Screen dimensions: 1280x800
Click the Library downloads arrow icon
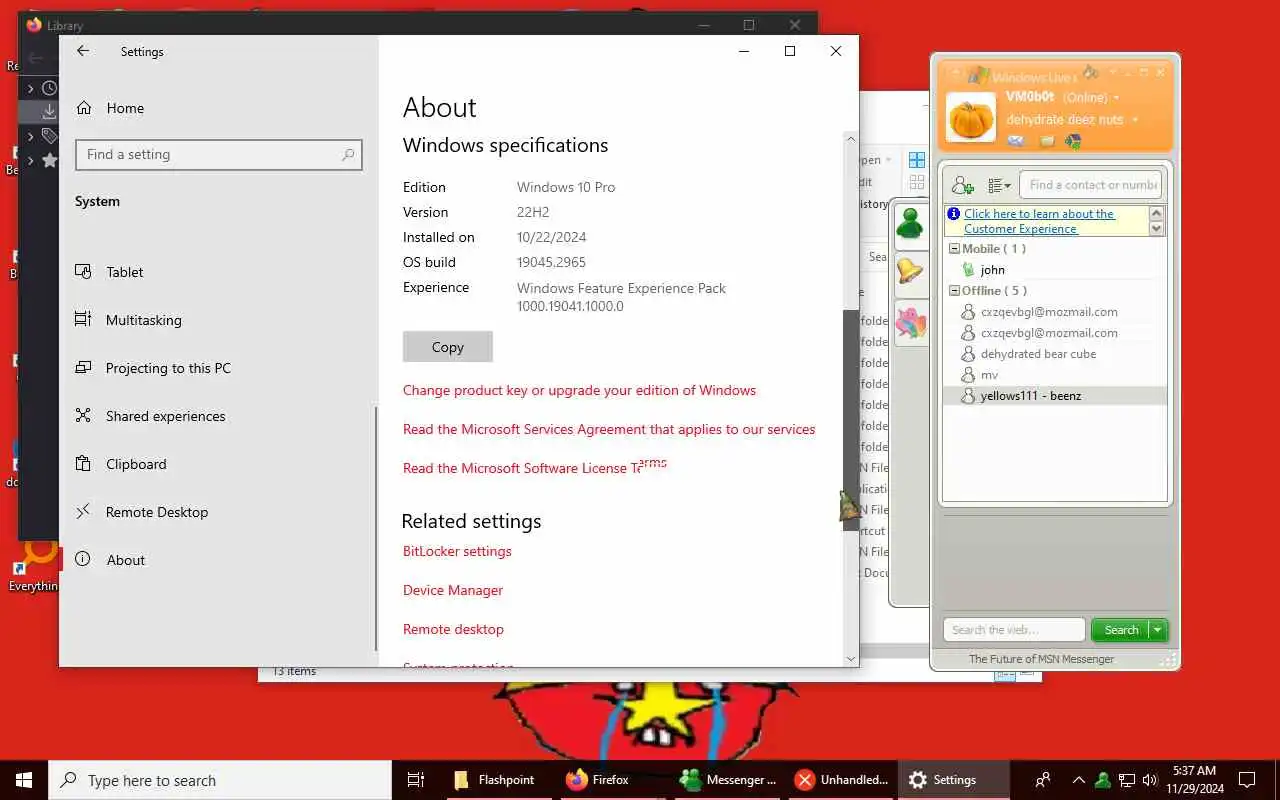49,111
